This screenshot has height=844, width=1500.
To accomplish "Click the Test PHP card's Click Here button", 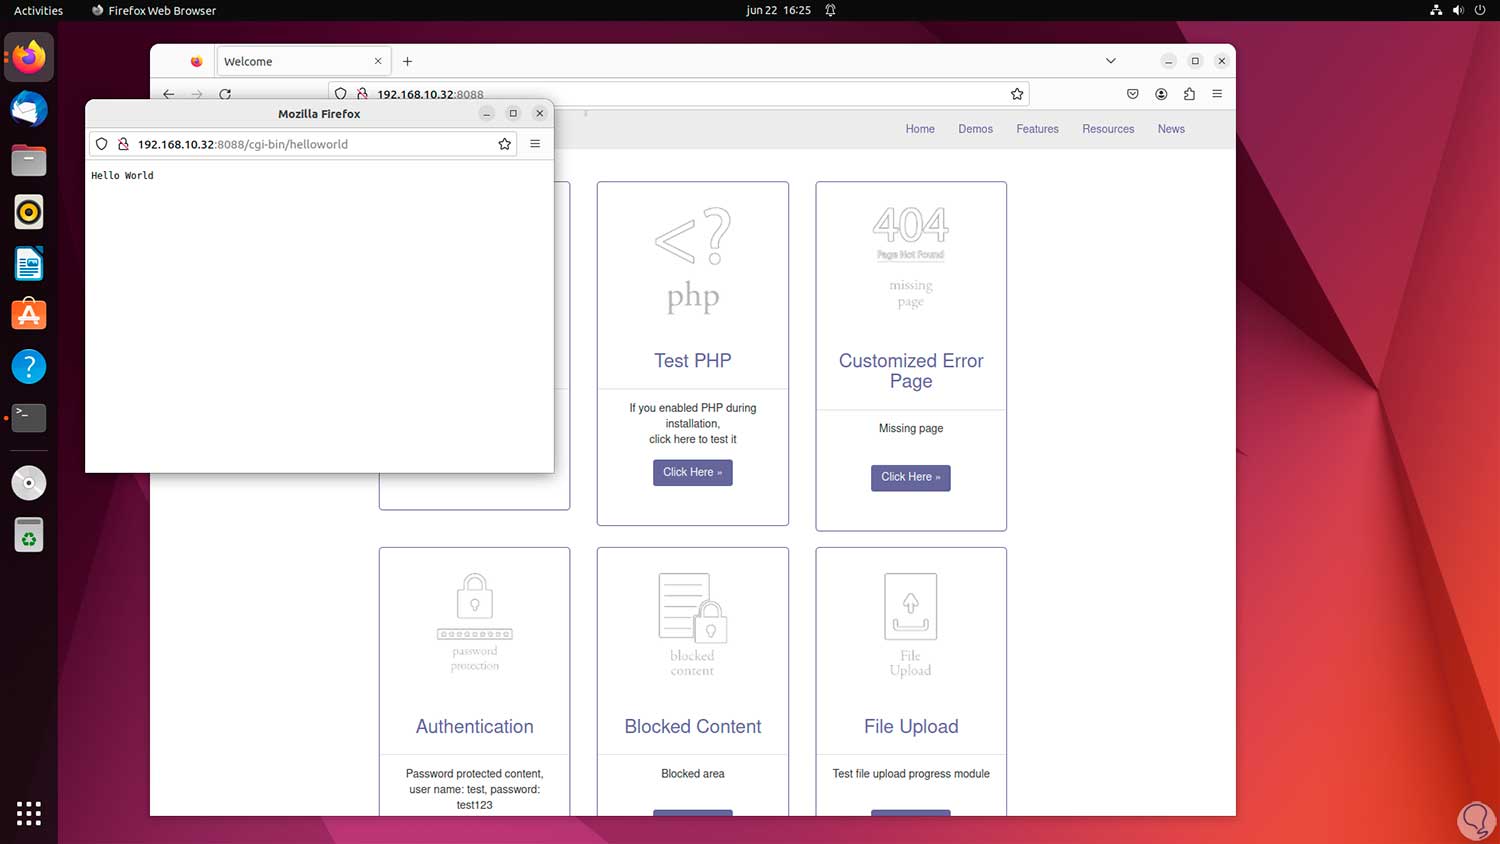I will point(692,472).
